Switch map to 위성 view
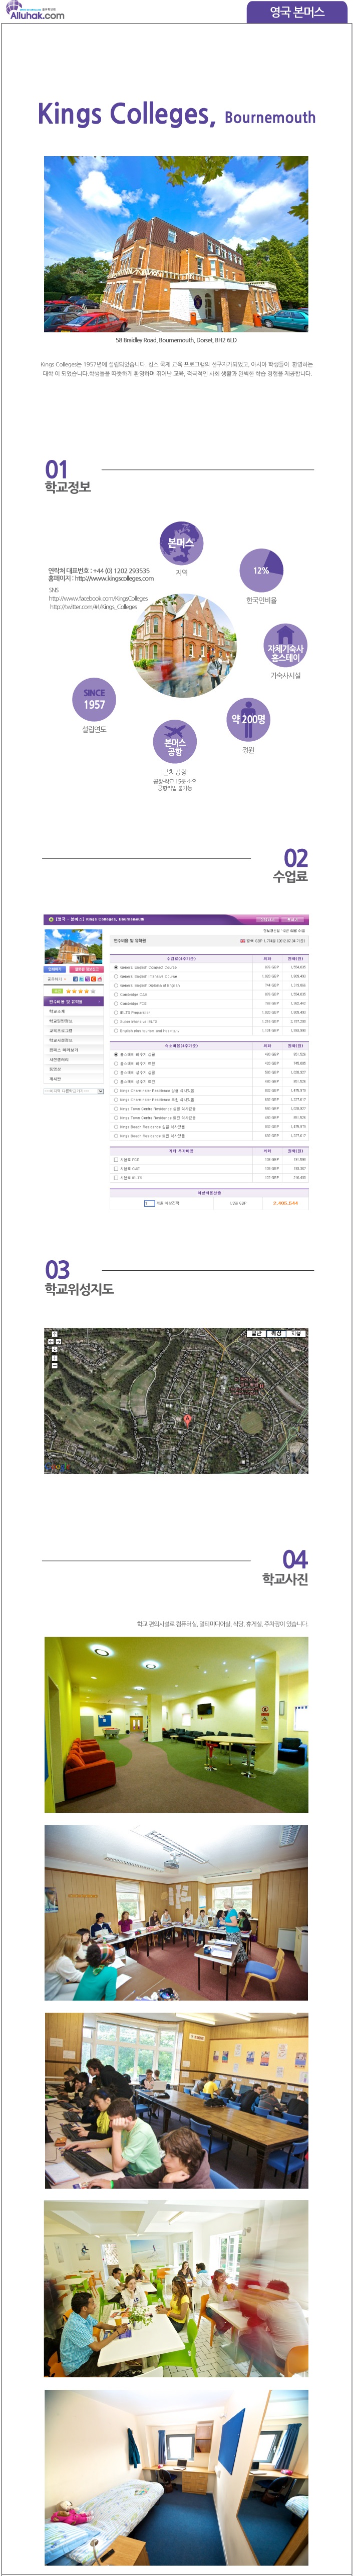Viewport: 354px width, 2576px height. pyautogui.click(x=276, y=1333)
